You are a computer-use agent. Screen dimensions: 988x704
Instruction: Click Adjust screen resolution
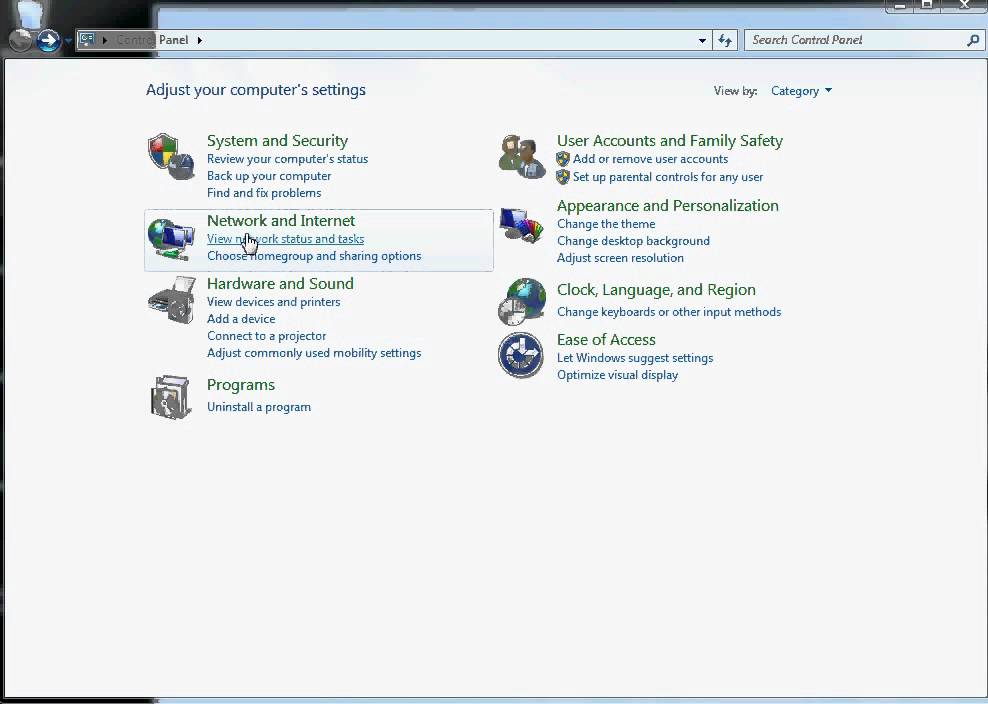pos(620,258)
